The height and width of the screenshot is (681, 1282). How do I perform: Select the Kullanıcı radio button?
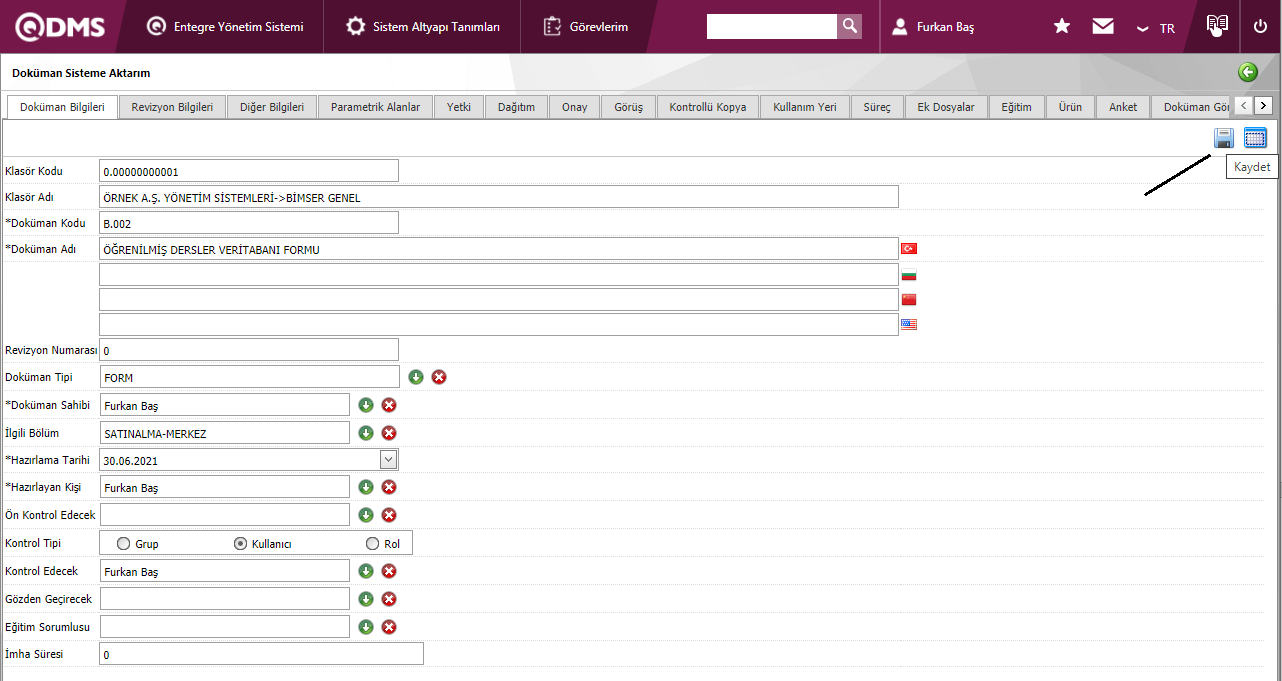point(240,544)
